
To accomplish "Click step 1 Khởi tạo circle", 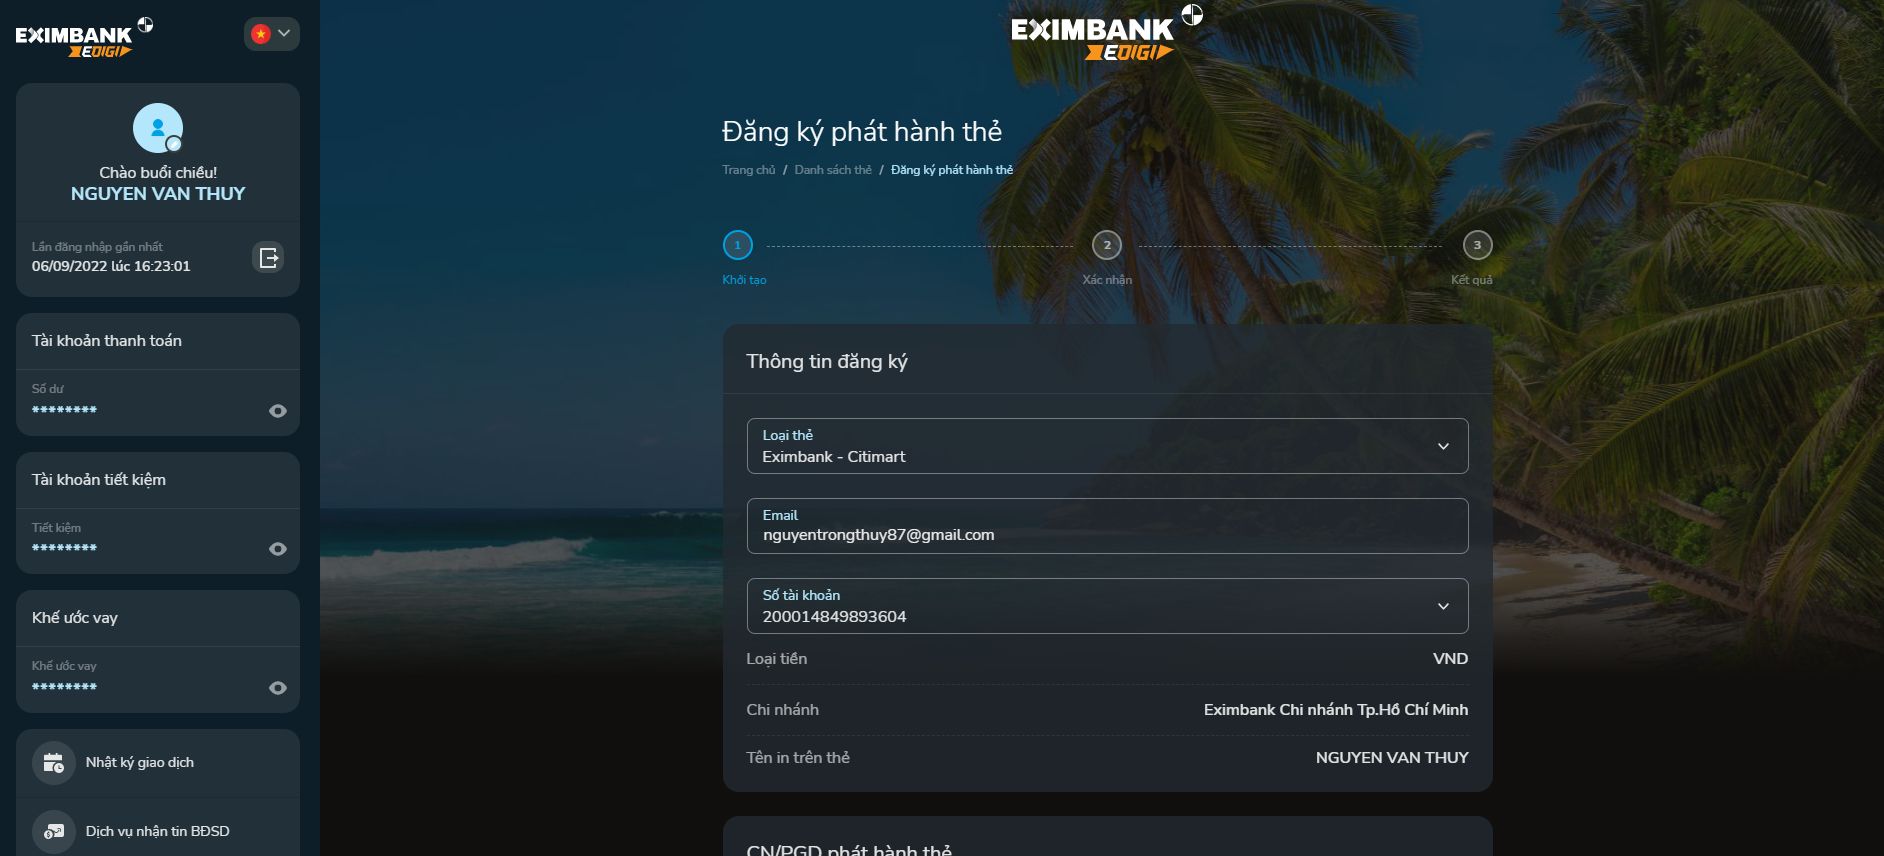I will pyautogui.click(x=737, y=245).
